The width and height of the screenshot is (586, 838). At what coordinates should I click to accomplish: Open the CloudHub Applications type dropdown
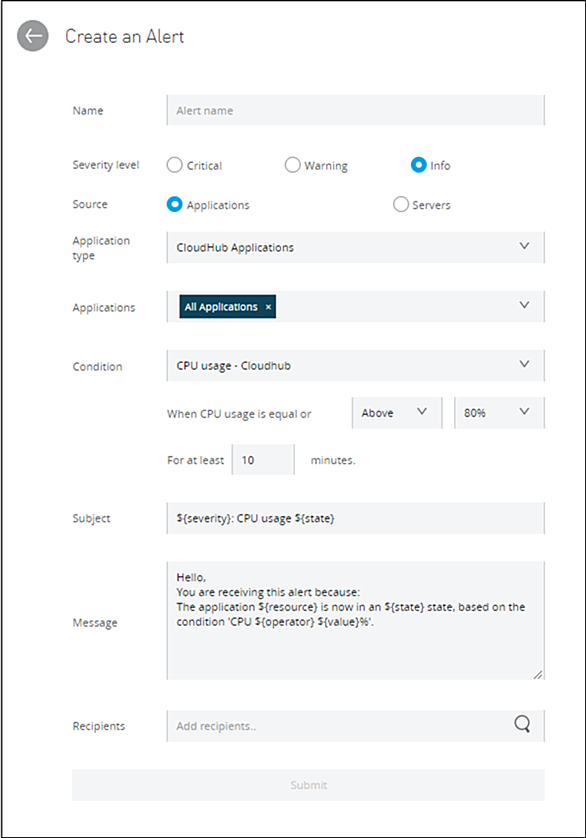356,247
